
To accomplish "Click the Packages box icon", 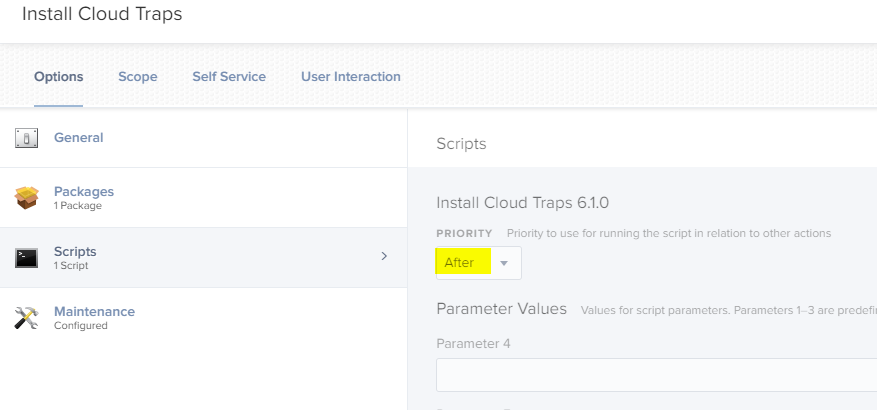I will pyautogui.click(x=26, y=198).
